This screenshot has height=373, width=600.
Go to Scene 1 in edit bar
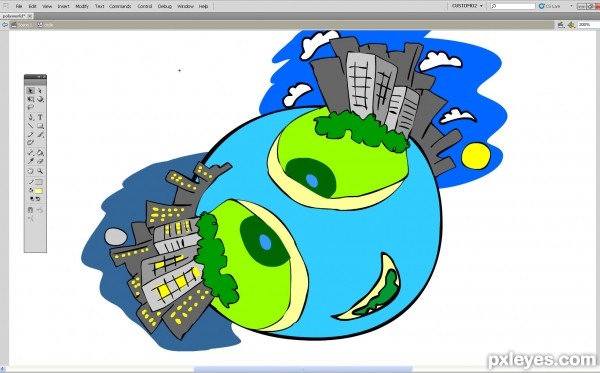(21, 24)
